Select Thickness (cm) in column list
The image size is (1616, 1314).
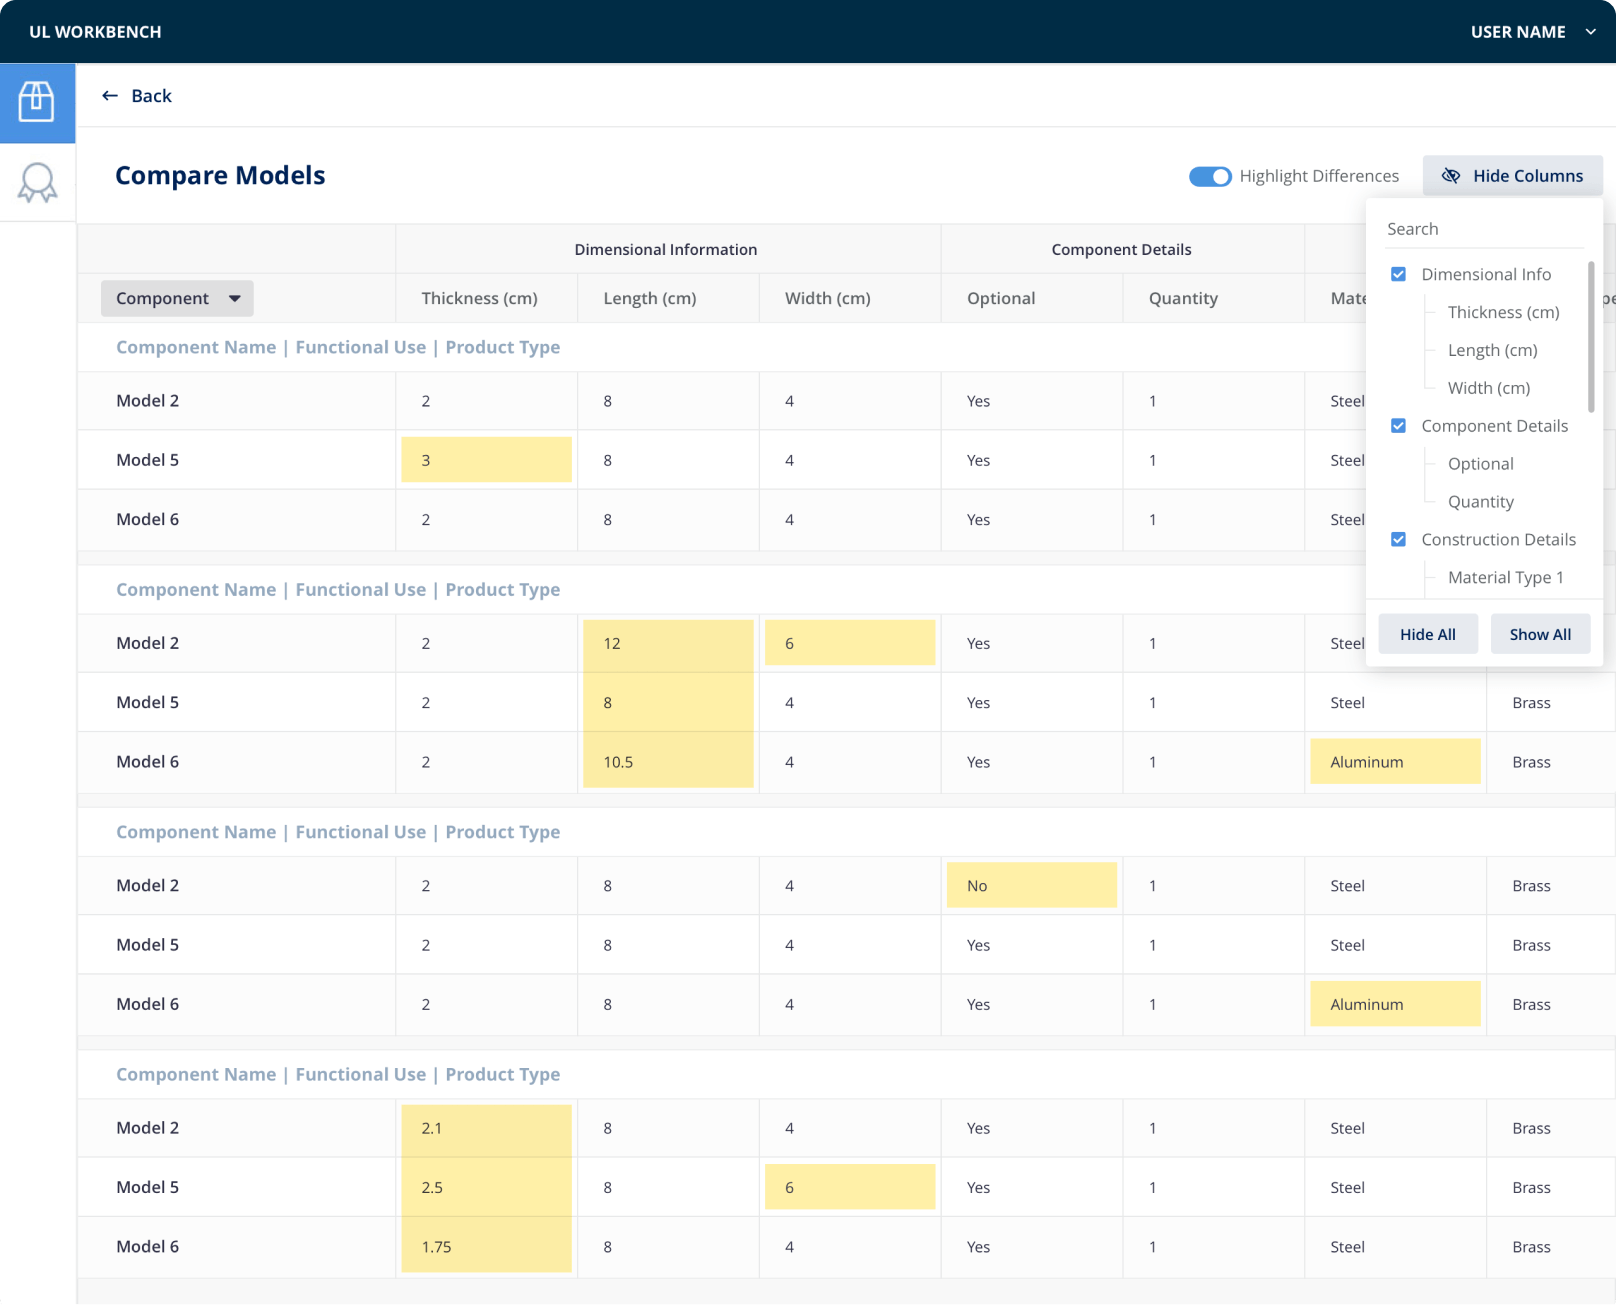pos(1503,312)
